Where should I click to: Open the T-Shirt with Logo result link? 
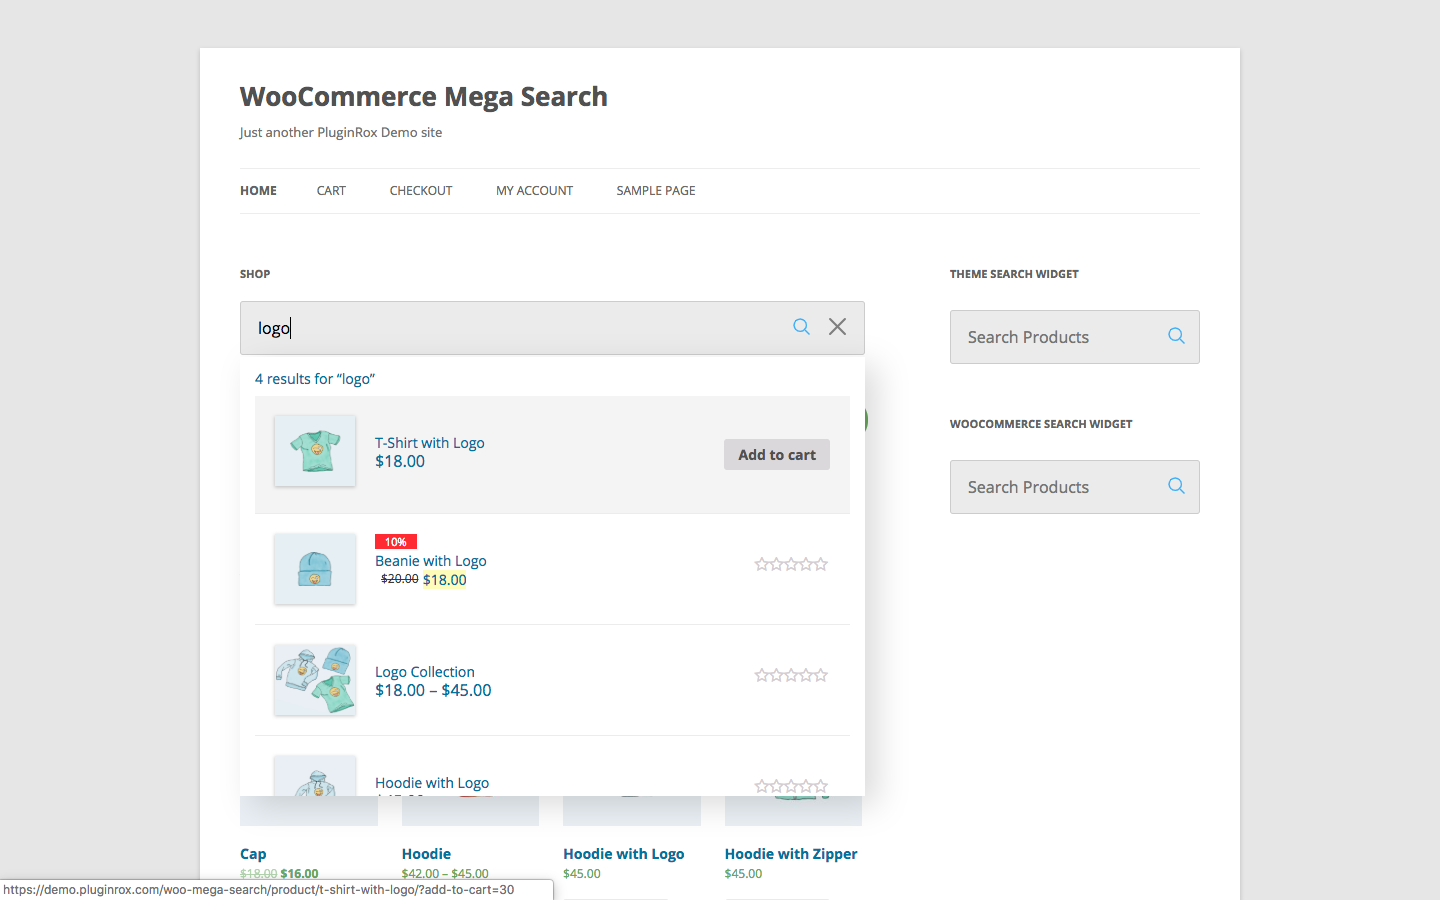(x=430, y=443)
